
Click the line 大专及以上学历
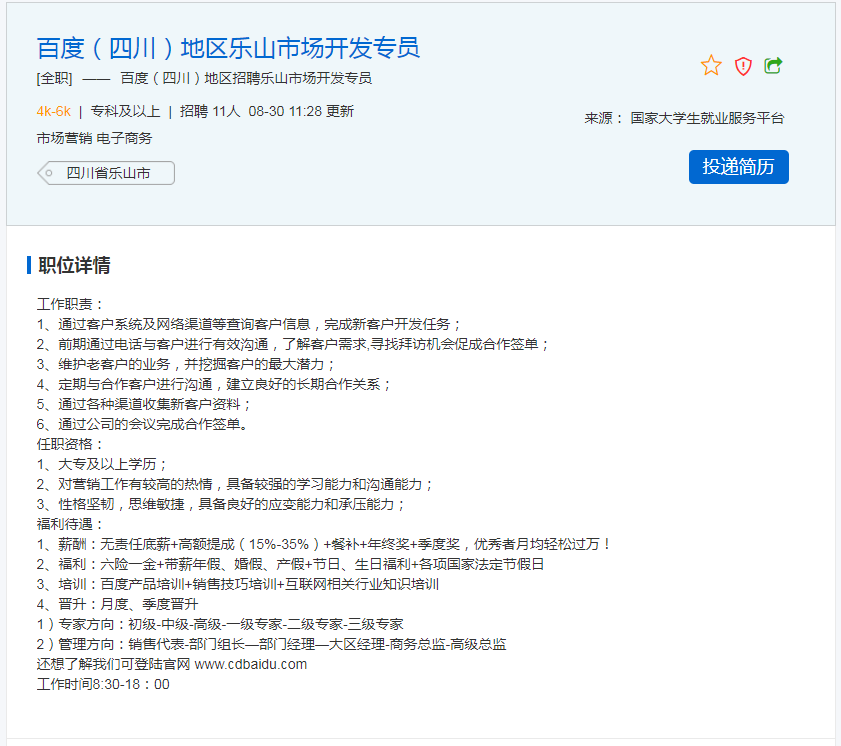pos(102,464)
